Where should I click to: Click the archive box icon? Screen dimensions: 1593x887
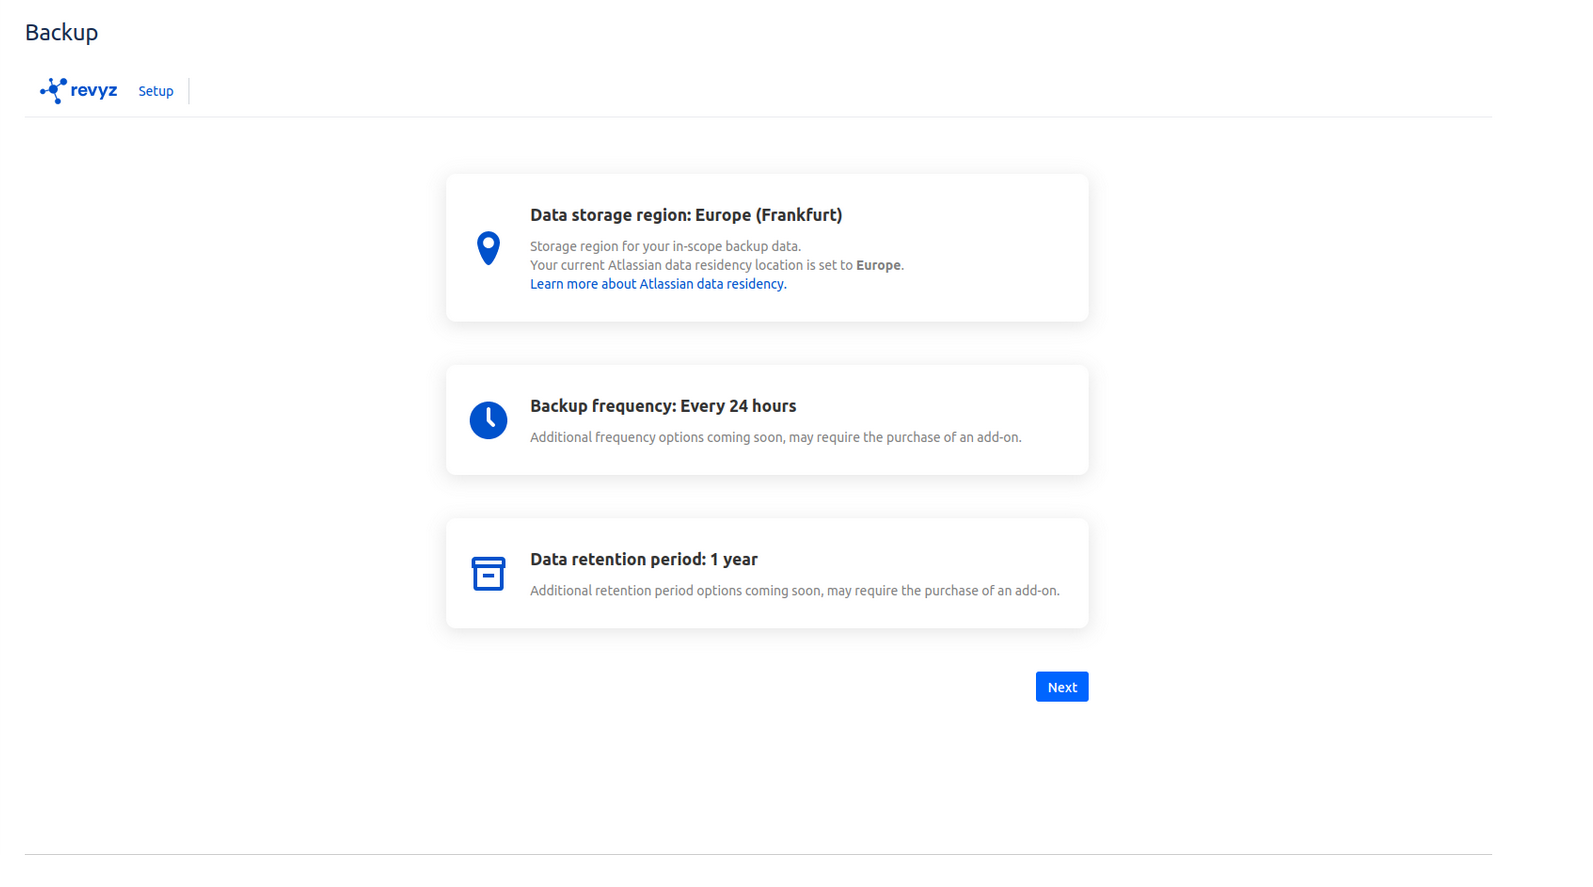pos(488,574)
